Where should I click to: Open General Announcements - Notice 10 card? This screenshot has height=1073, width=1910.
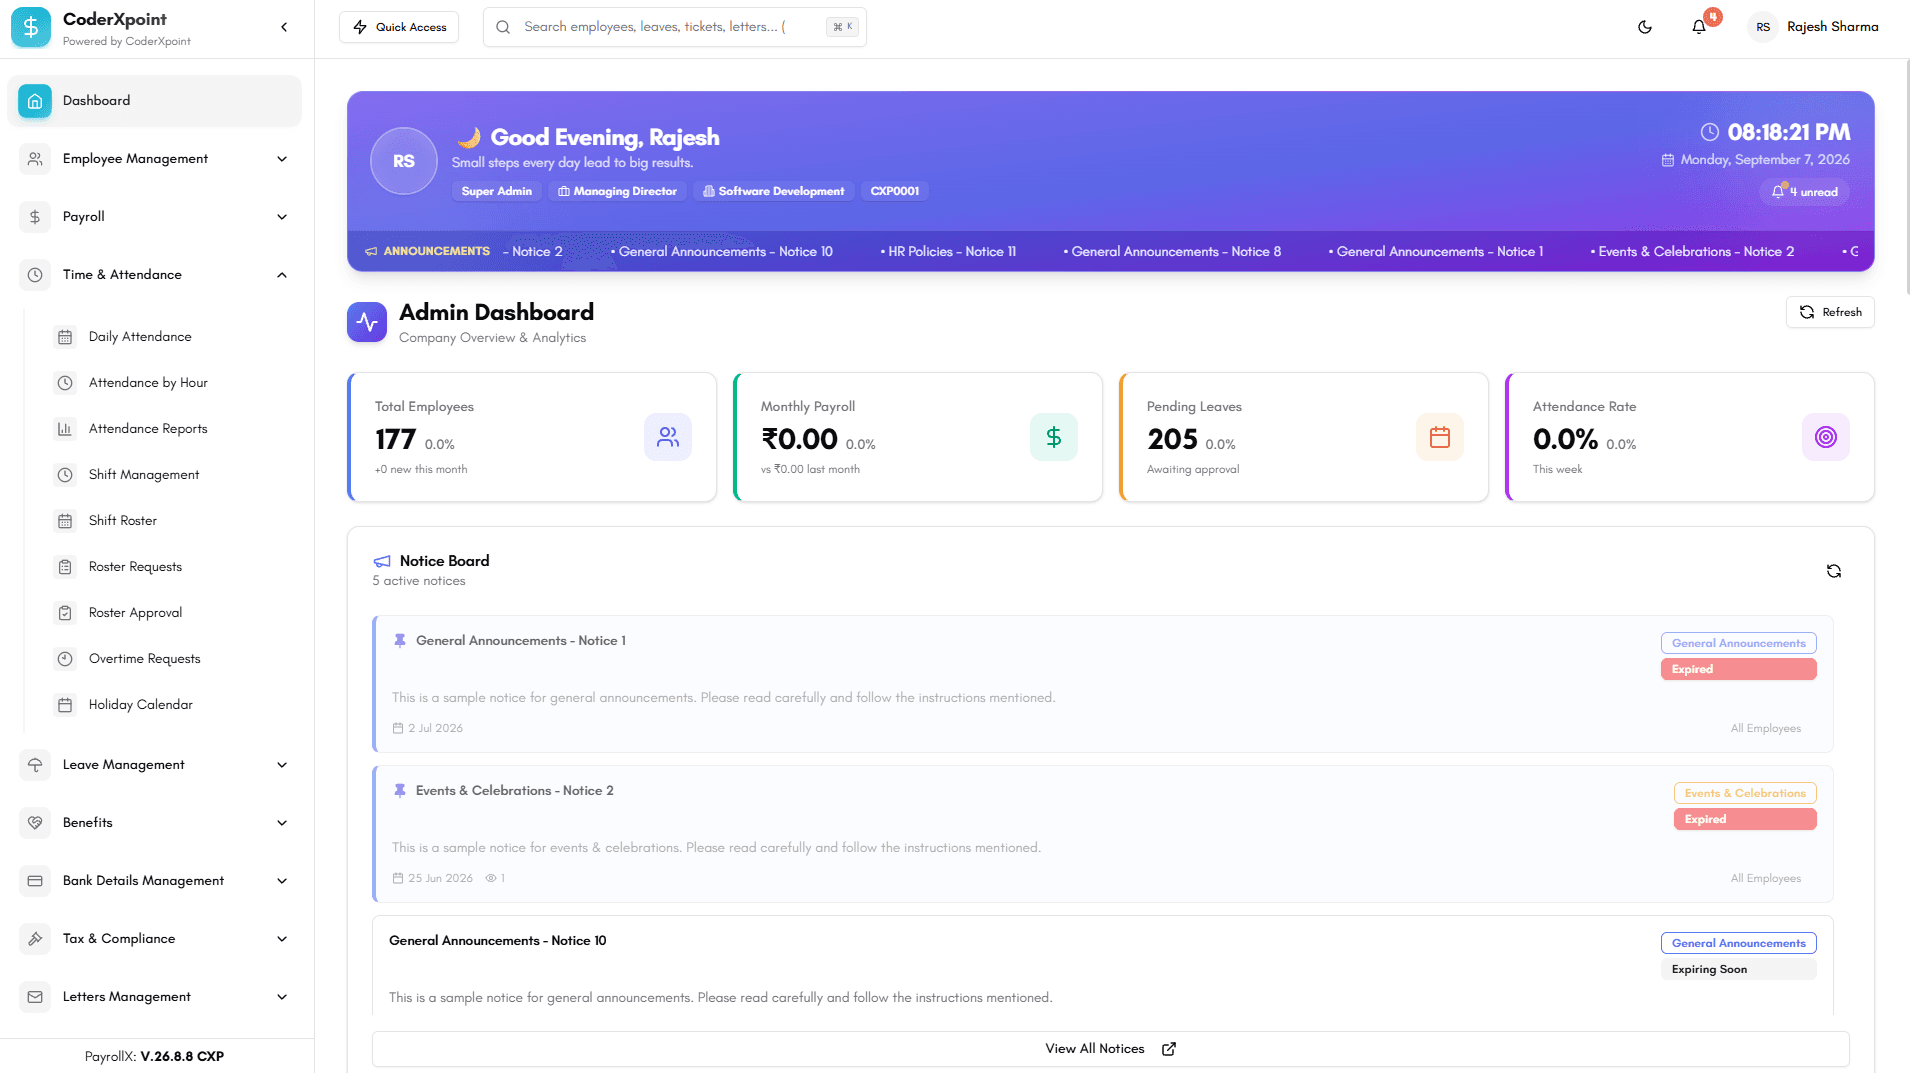click(1103, 966)
